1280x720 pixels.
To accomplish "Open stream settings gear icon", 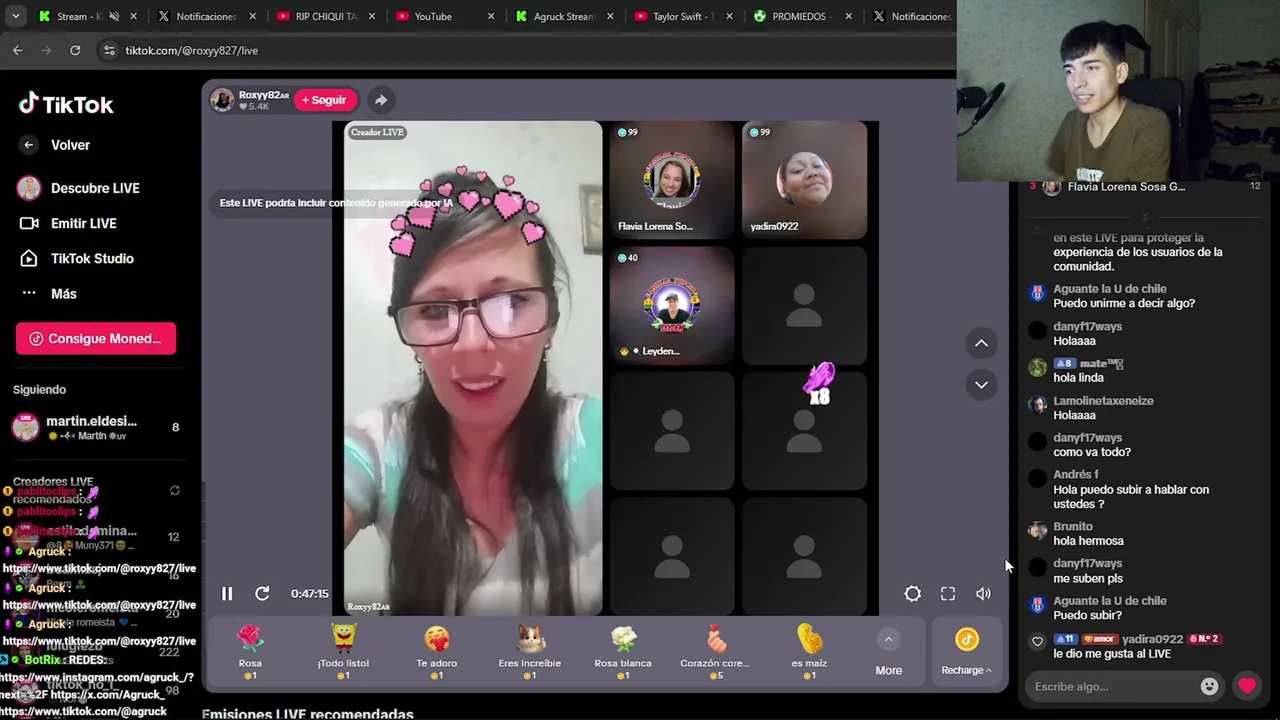I will click(x=913, y=594).
